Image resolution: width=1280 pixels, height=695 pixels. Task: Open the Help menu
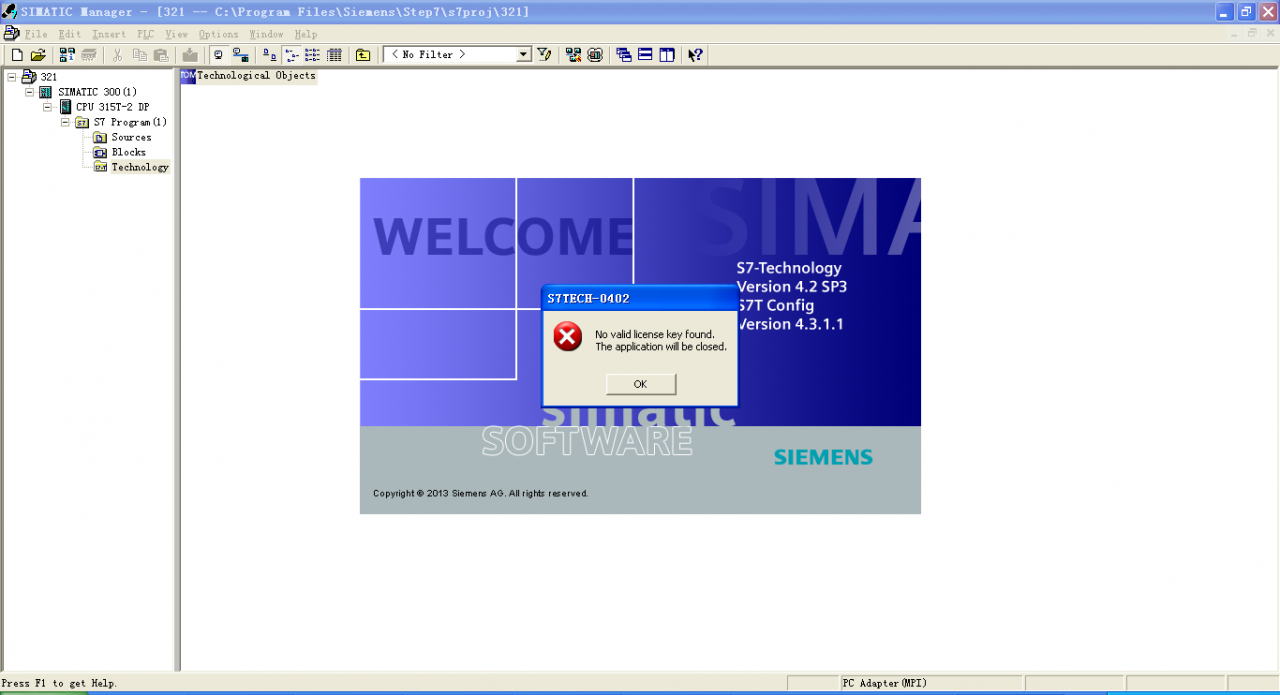coord(306,34)
